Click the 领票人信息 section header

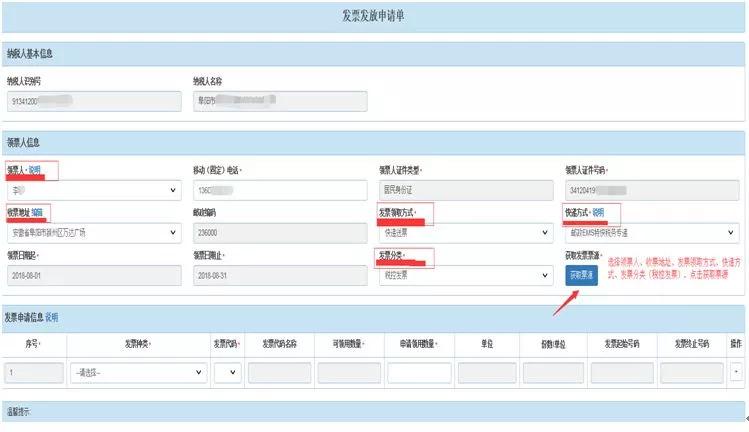(x=373, y=142)
